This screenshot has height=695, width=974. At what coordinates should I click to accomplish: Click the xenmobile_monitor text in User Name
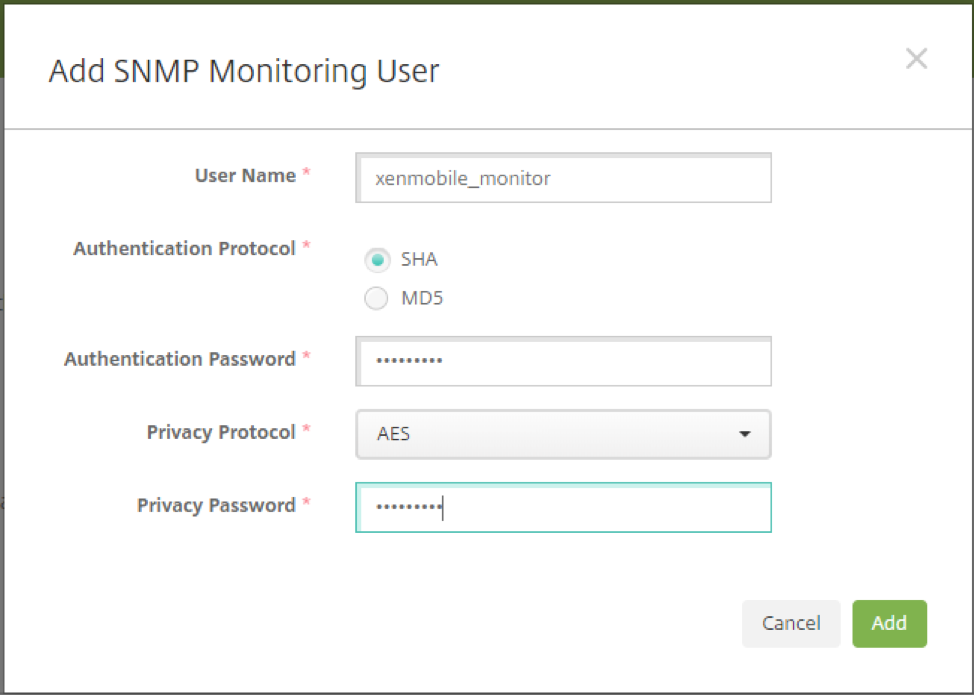pyautogui.click(x=462, y=179)
